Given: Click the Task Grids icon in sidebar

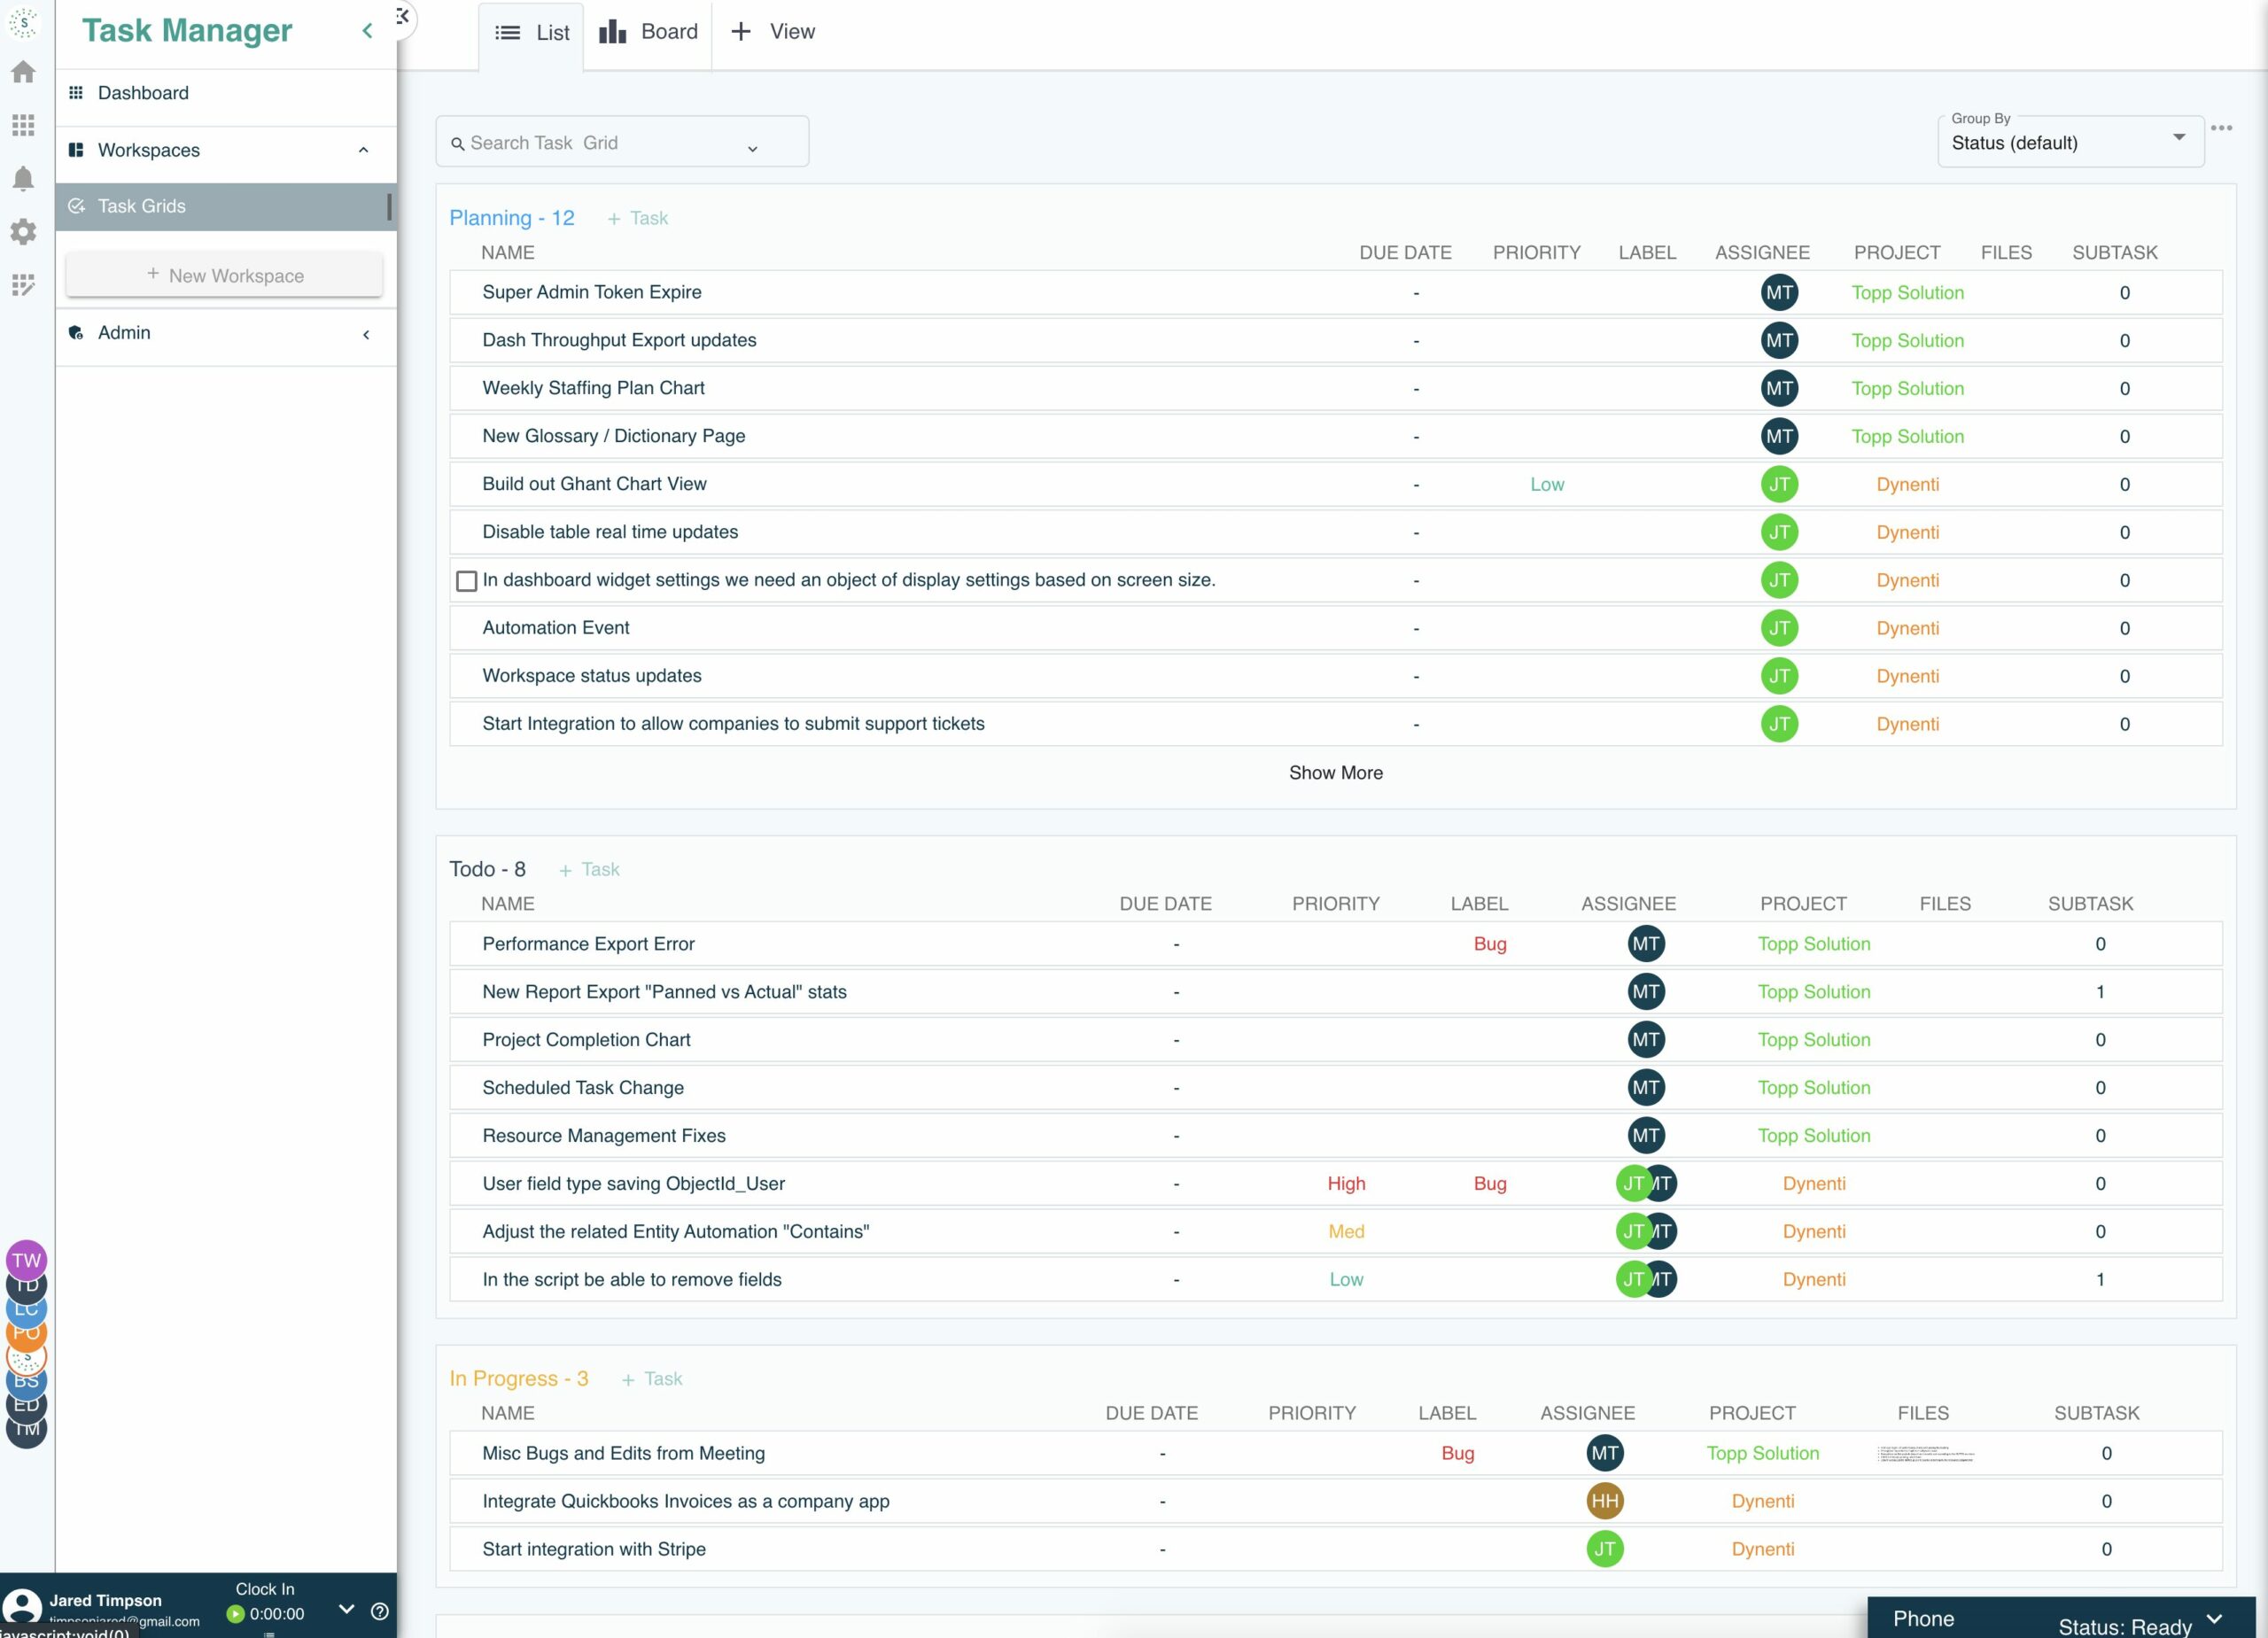Looking at the screenshot, I should [76, 206].
